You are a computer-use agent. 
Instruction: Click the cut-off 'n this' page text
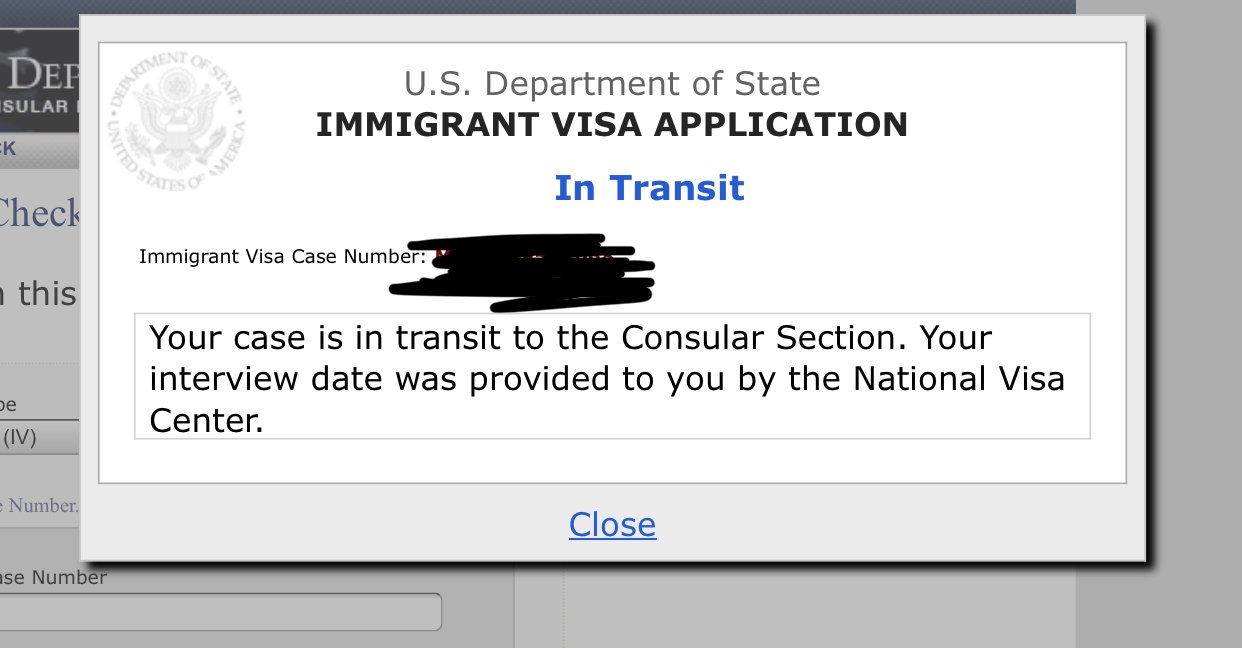(x=40, y=294)
